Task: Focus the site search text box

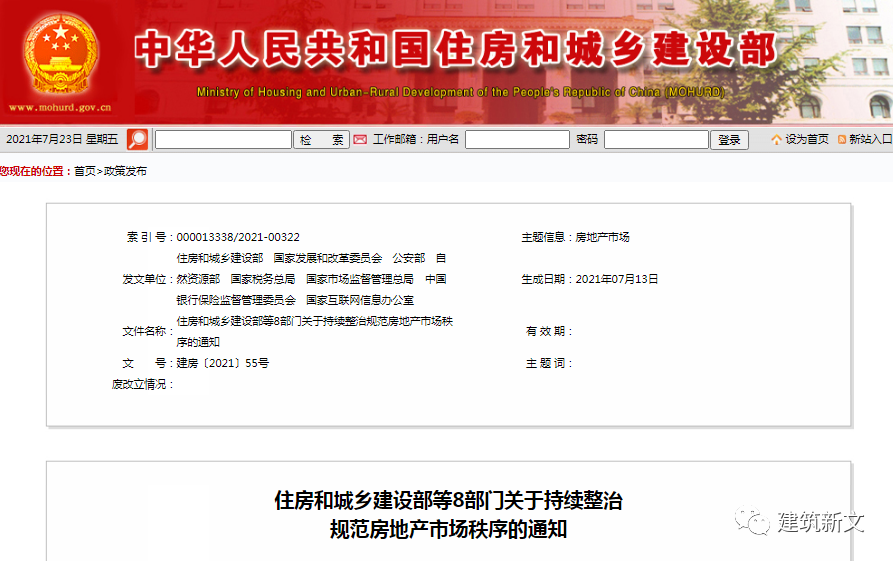Action: 223,140
